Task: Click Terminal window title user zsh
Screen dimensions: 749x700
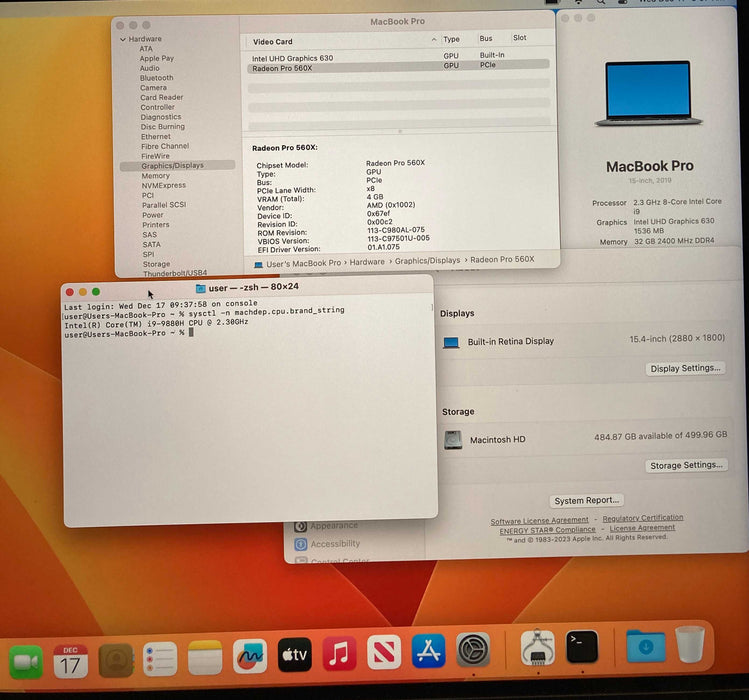Action: click(254, 287)
